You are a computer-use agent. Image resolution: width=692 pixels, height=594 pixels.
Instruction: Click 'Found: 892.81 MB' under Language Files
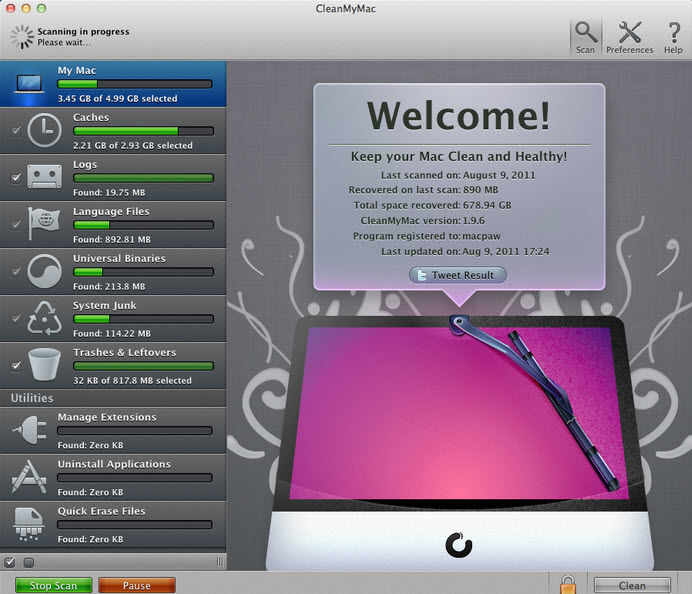112,240
